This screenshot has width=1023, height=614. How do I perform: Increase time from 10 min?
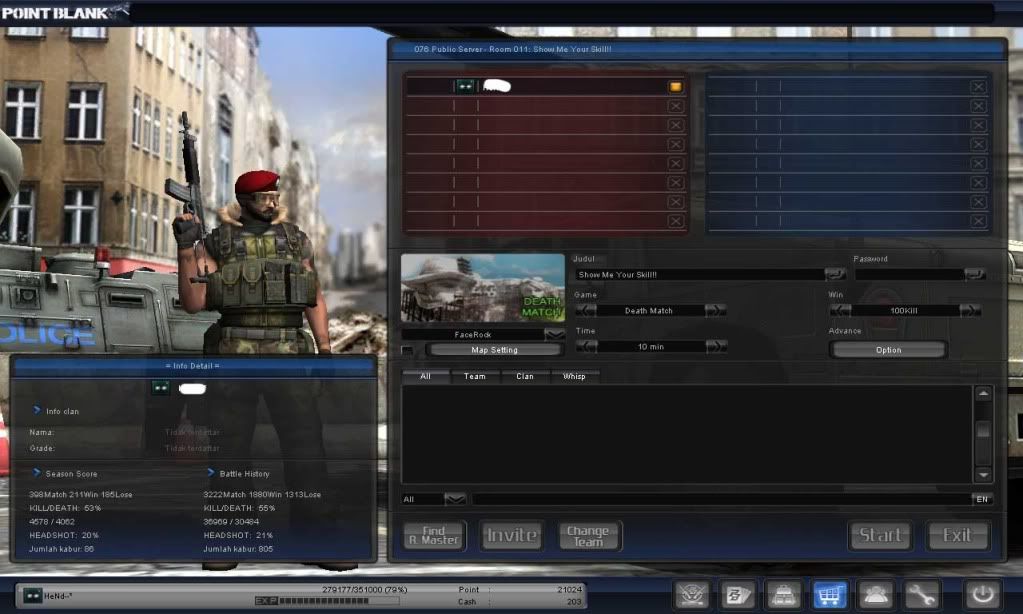coord(715,346)
